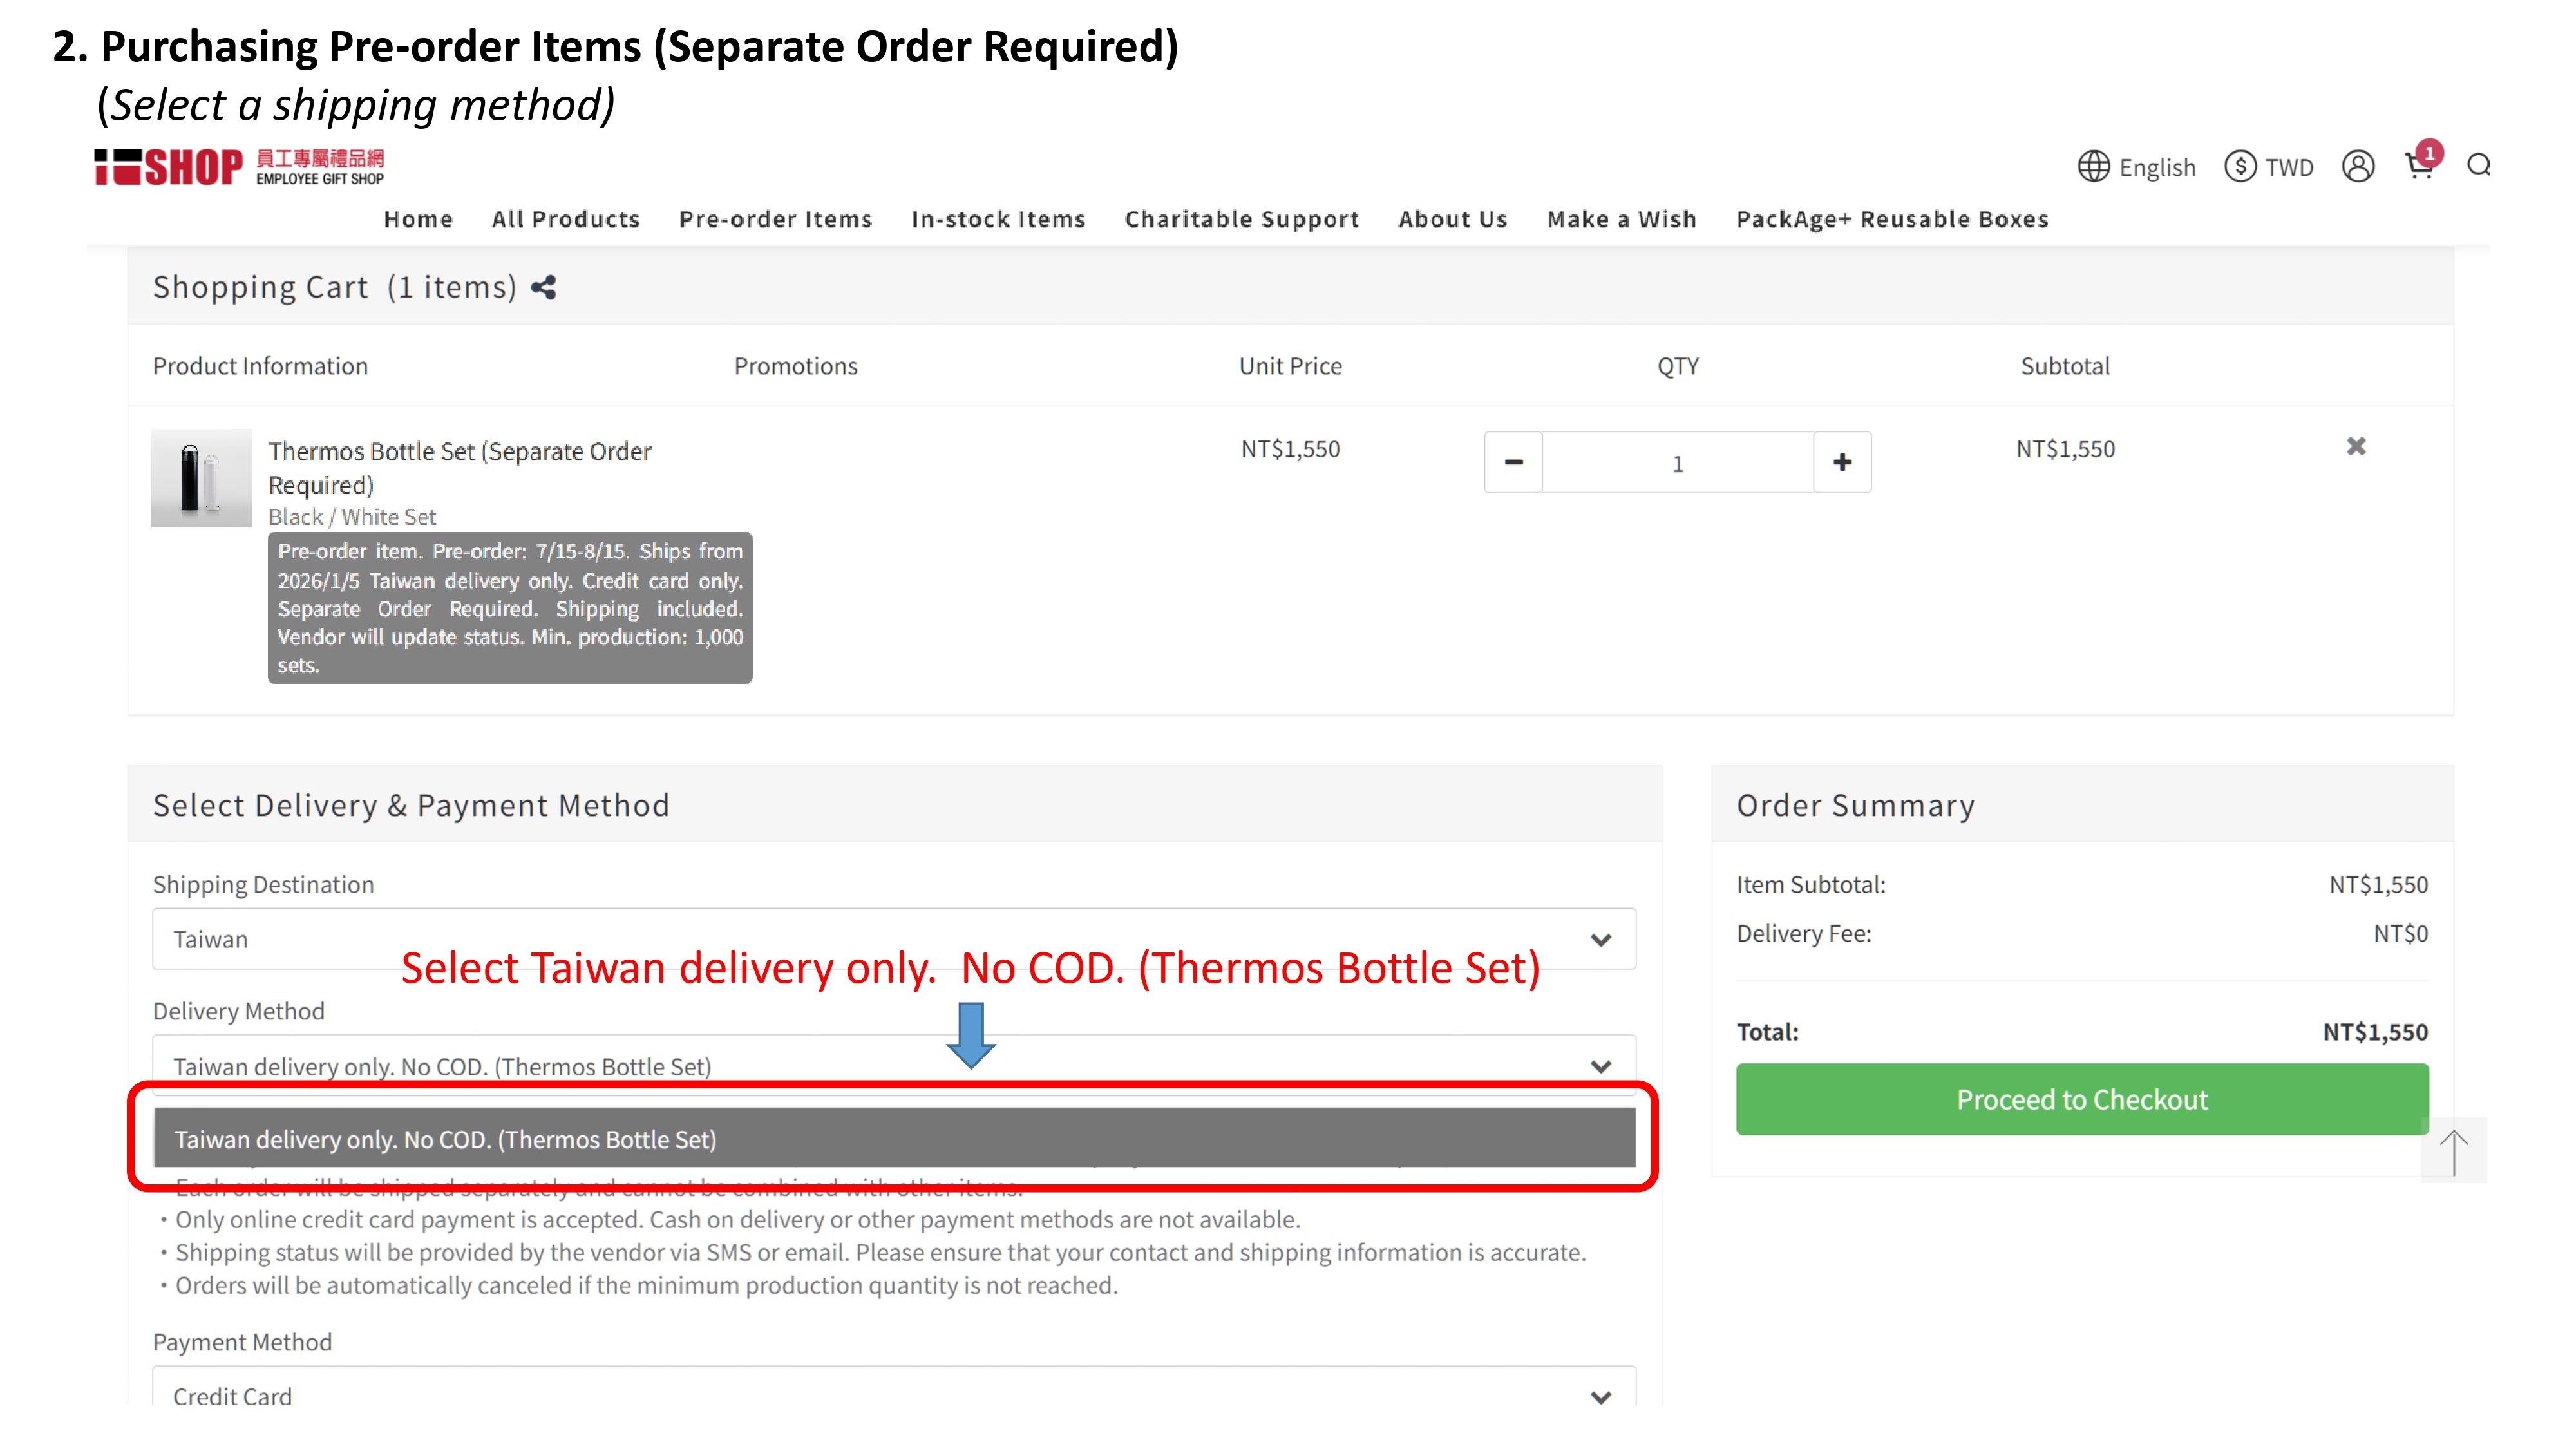Click the Thermos Bottle Set product thumbnail
This screenshot has width=2576, height=1449.
pos(201,478)
